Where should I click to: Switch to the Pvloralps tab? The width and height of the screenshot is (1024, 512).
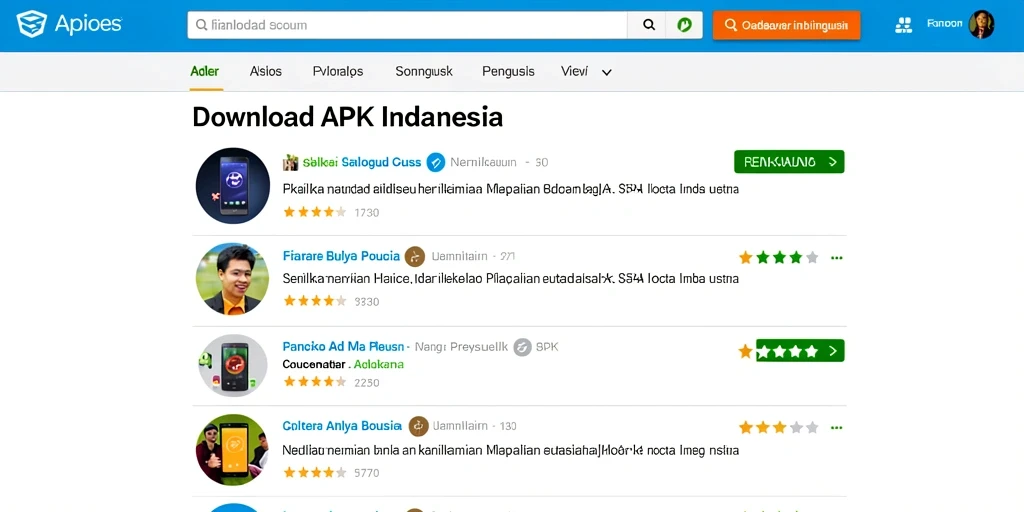338,71
